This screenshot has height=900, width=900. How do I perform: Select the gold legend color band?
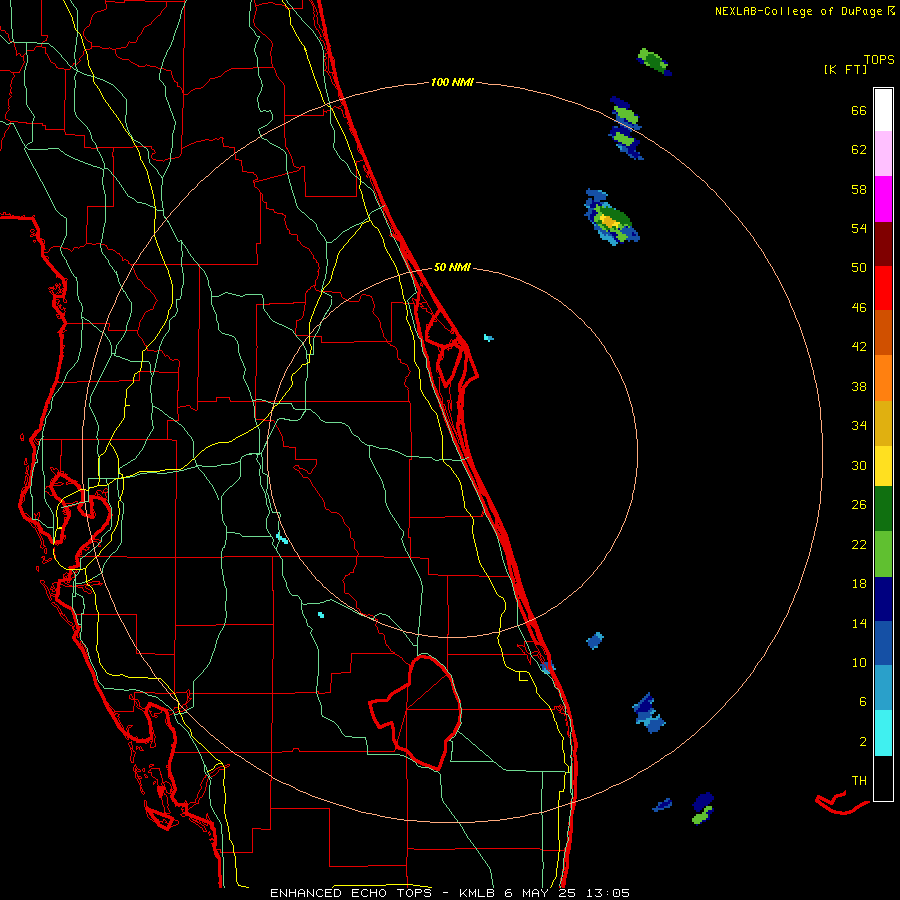click(x=883, y=424)
